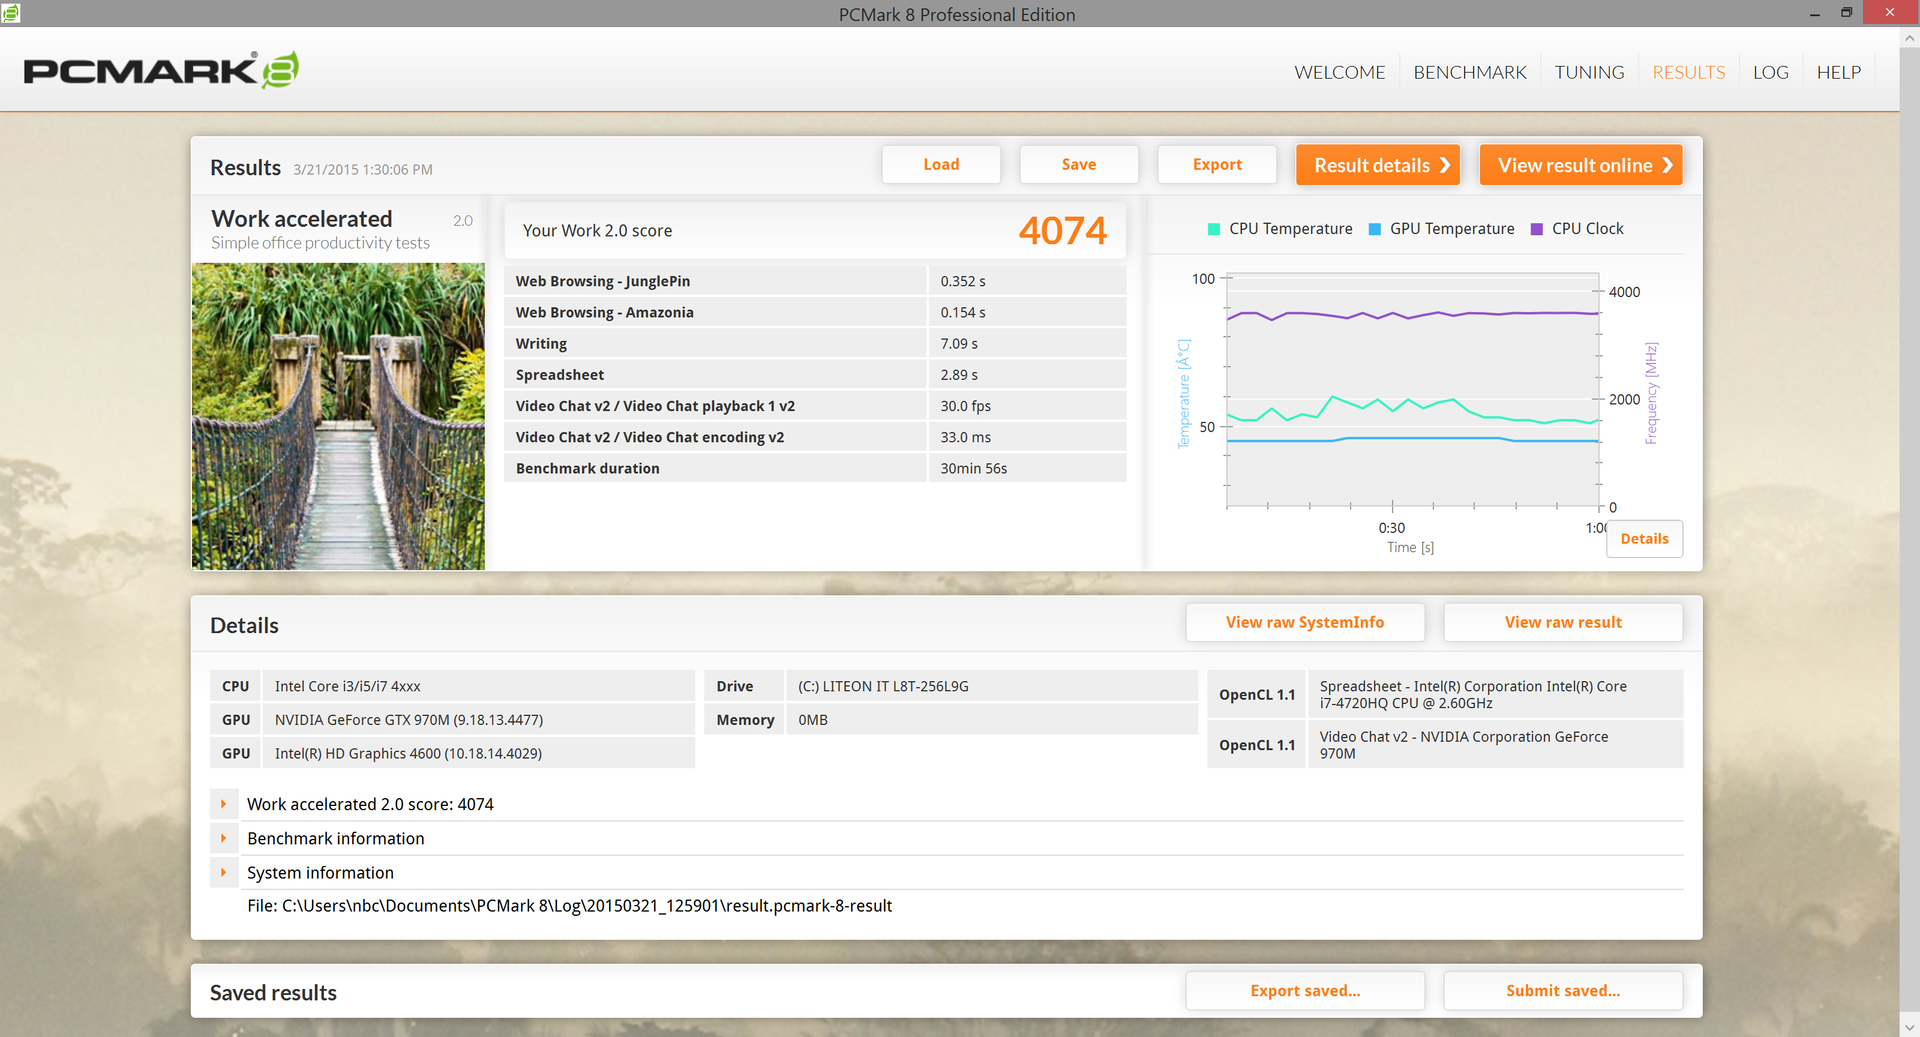Click the 4074 score value
1920x1037 pixels.
click(x=1062, y=231)
